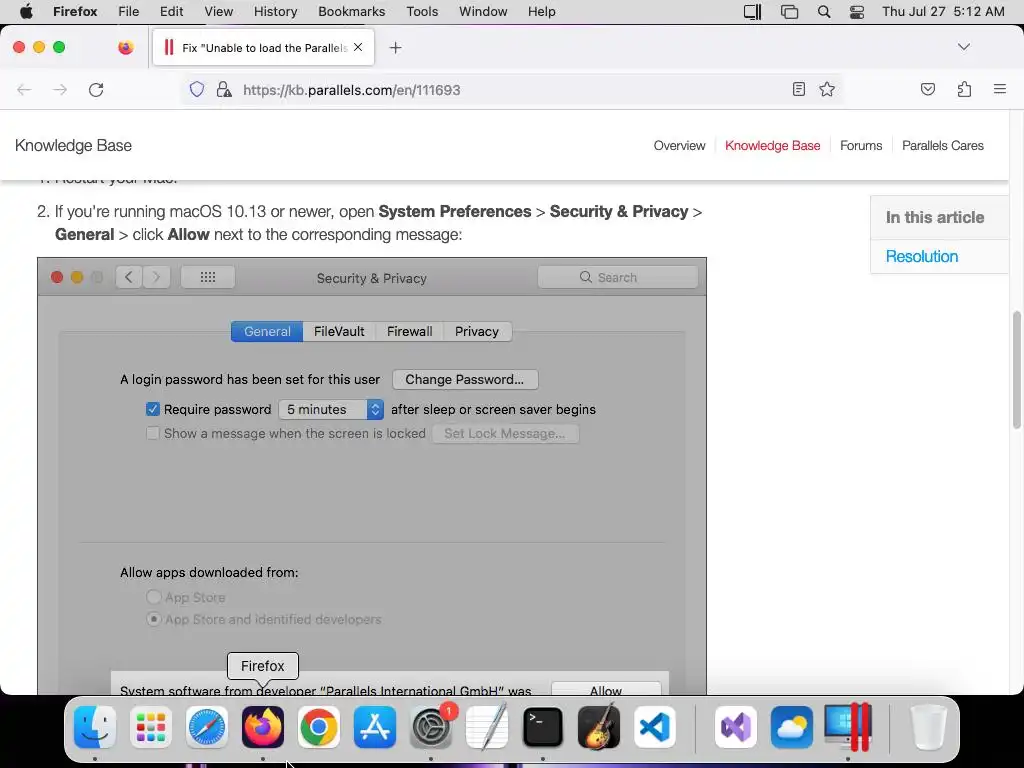
Task: Open Firefox extensions panel
Action: 964,89
